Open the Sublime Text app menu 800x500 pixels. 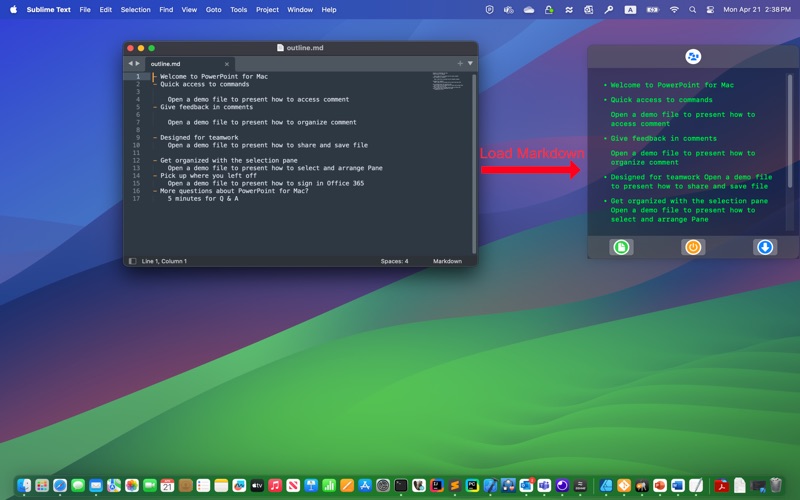pyautogui.click(x=48, y=10)
